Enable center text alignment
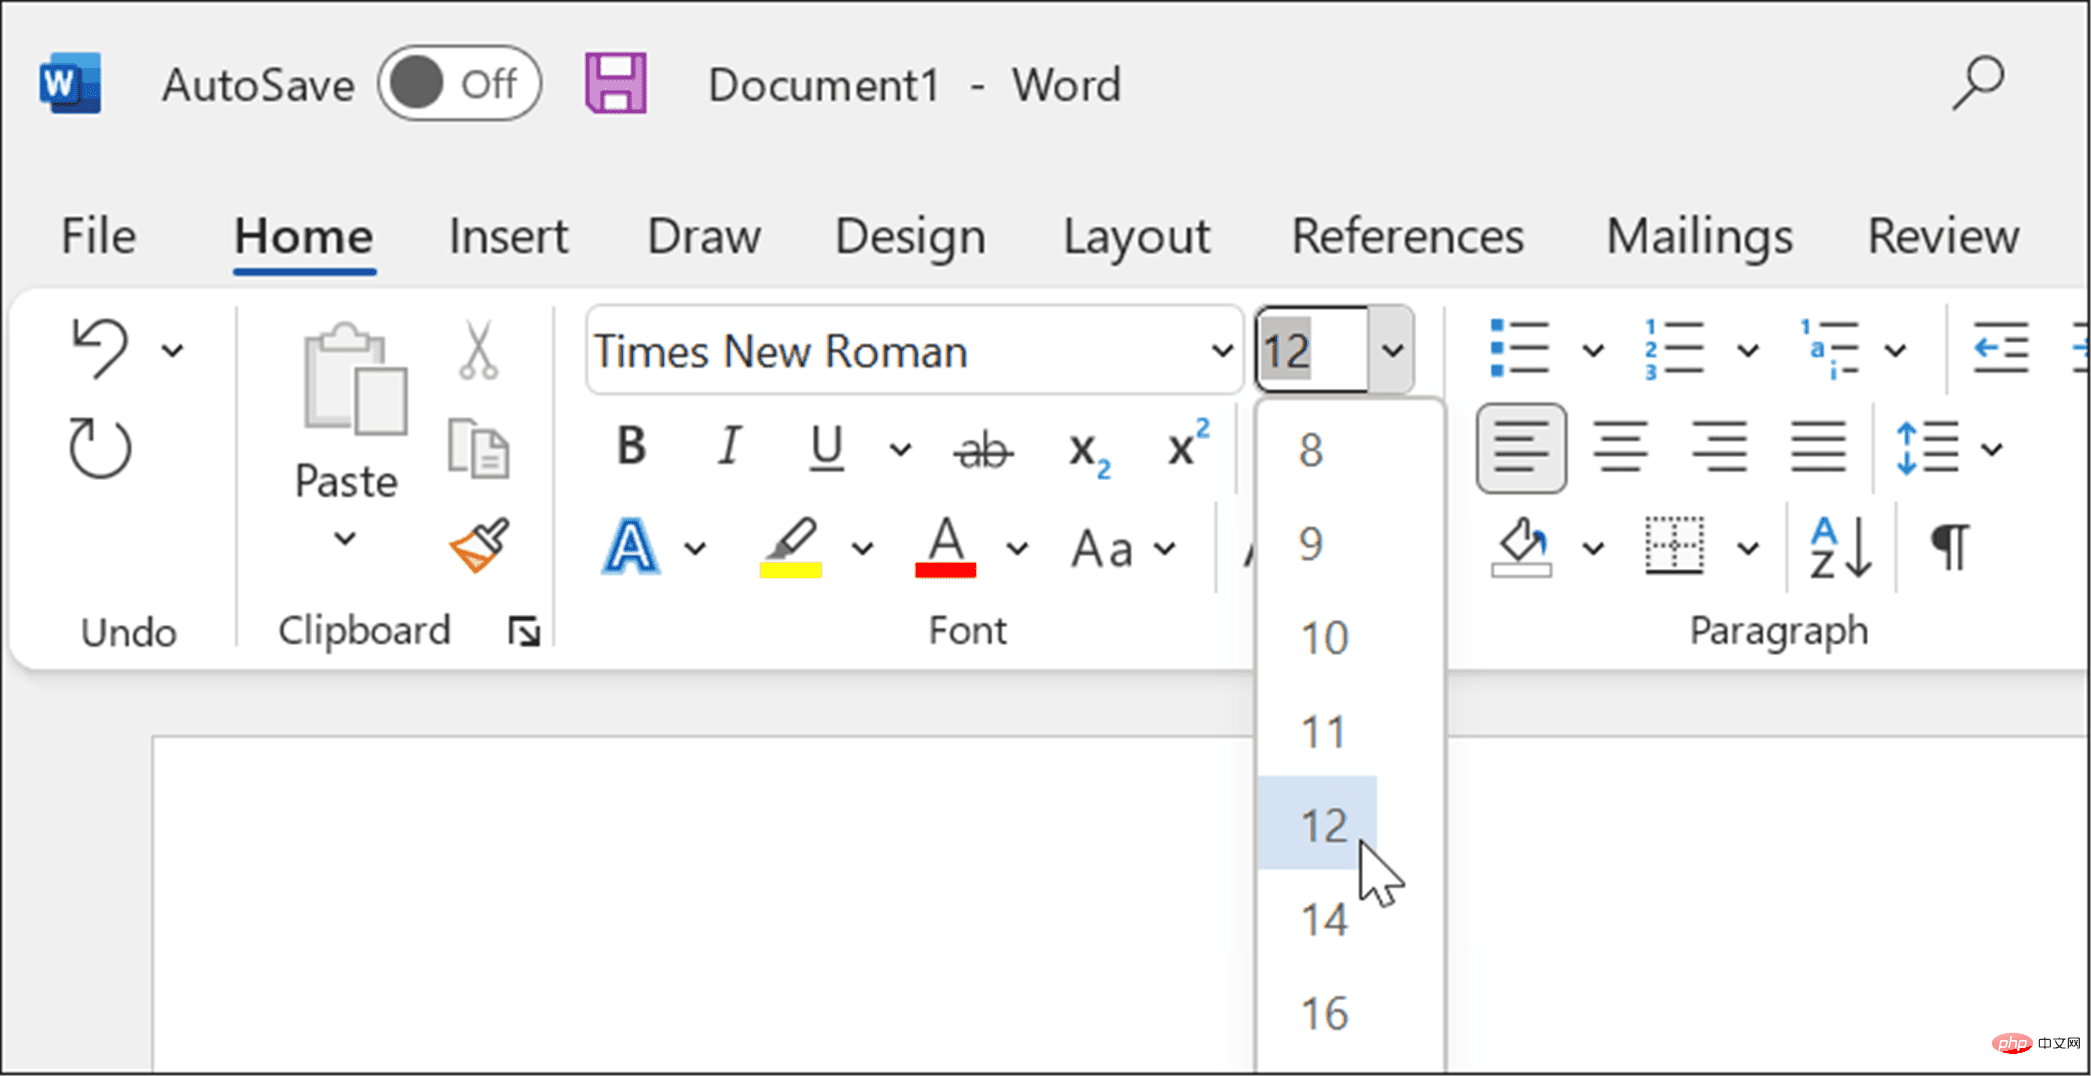 point(1620,447)
